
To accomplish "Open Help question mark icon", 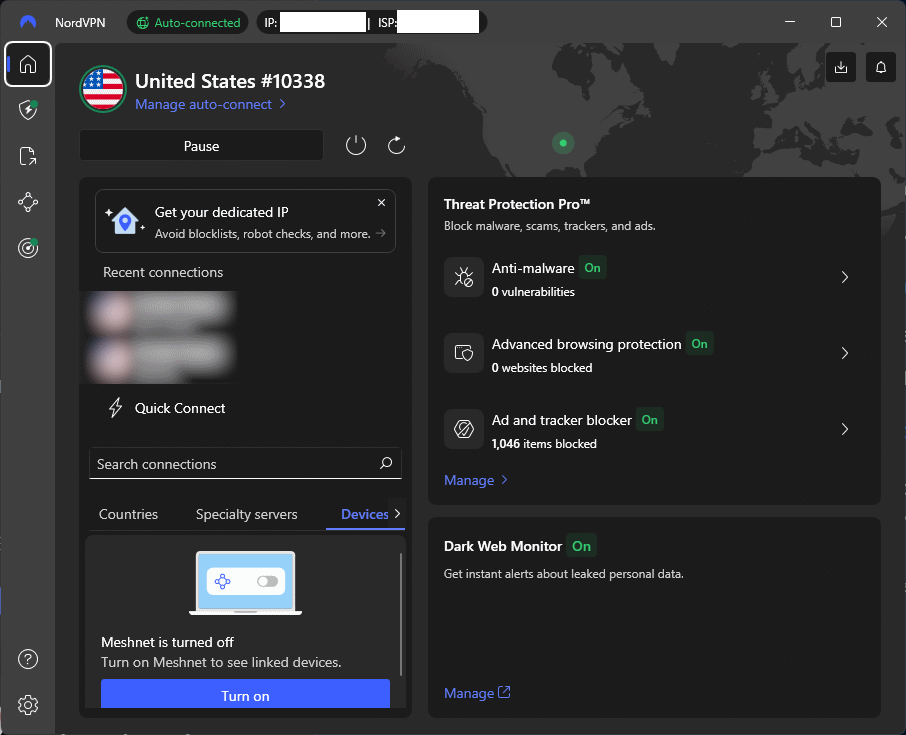I will [x=28, y=659].
